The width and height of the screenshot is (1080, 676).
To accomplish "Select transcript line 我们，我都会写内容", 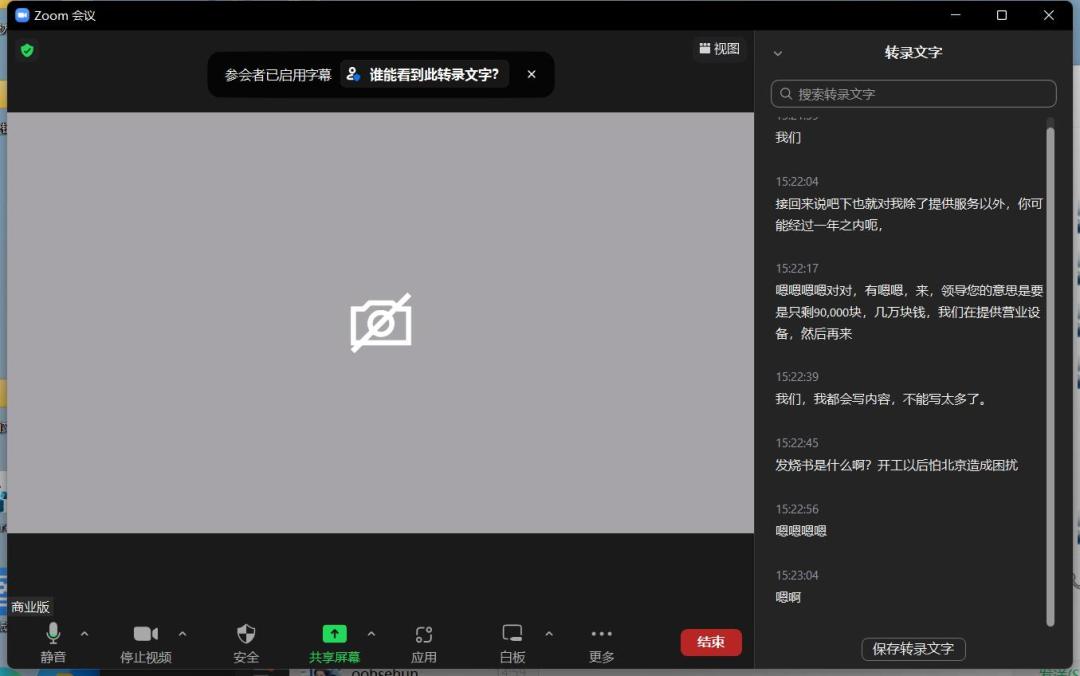I will (882, 399).
